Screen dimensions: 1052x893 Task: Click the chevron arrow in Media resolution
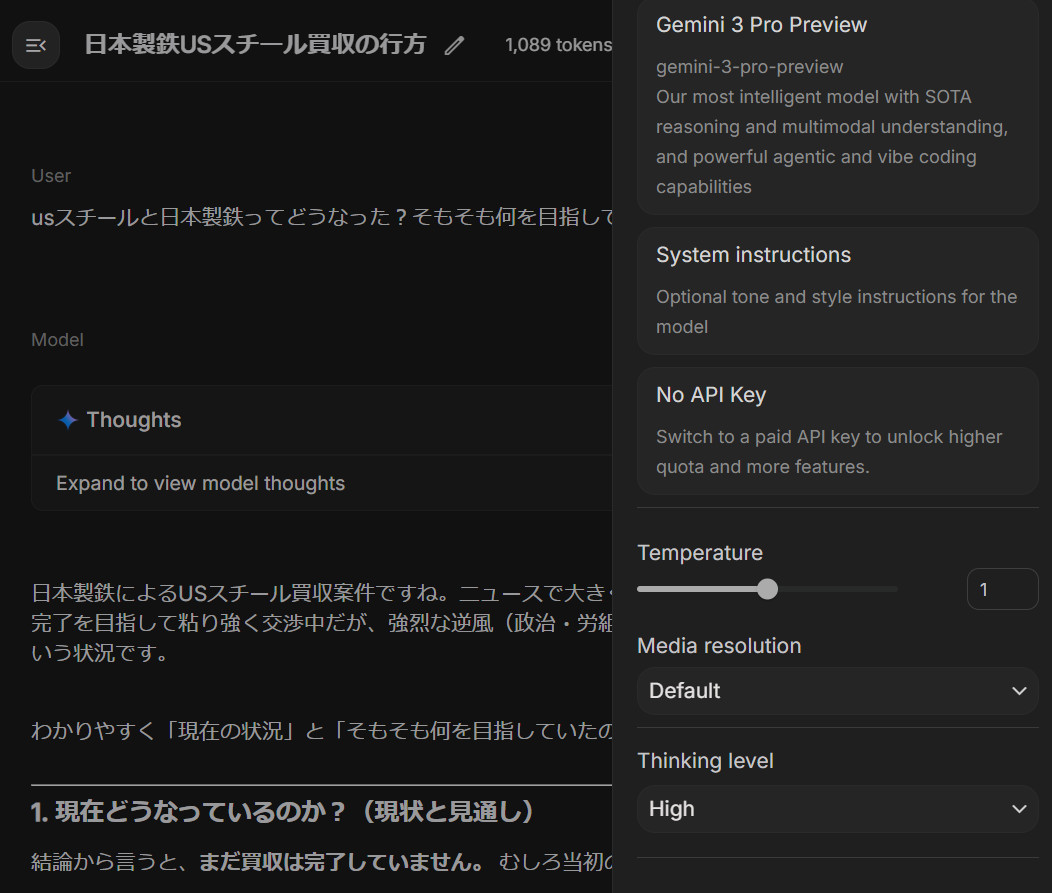click(1019, 691)
